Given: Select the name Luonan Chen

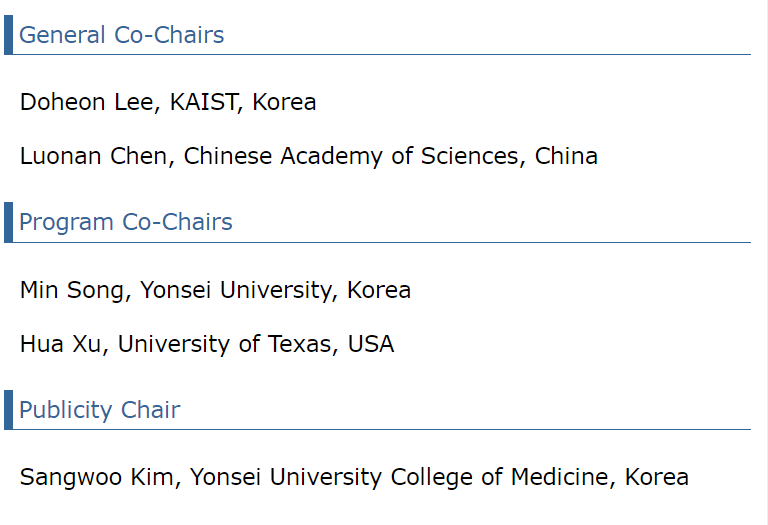Looking at the screenshot, I should (x=94, y=156).
